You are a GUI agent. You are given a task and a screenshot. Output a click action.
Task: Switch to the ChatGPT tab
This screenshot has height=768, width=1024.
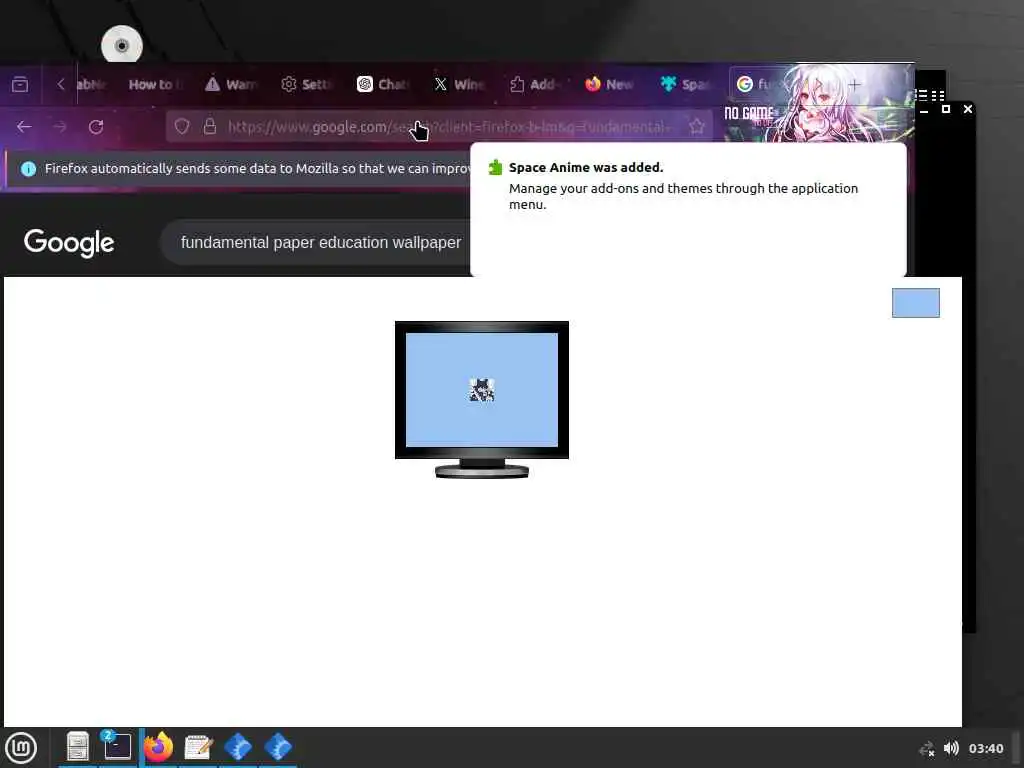(383, 84)
